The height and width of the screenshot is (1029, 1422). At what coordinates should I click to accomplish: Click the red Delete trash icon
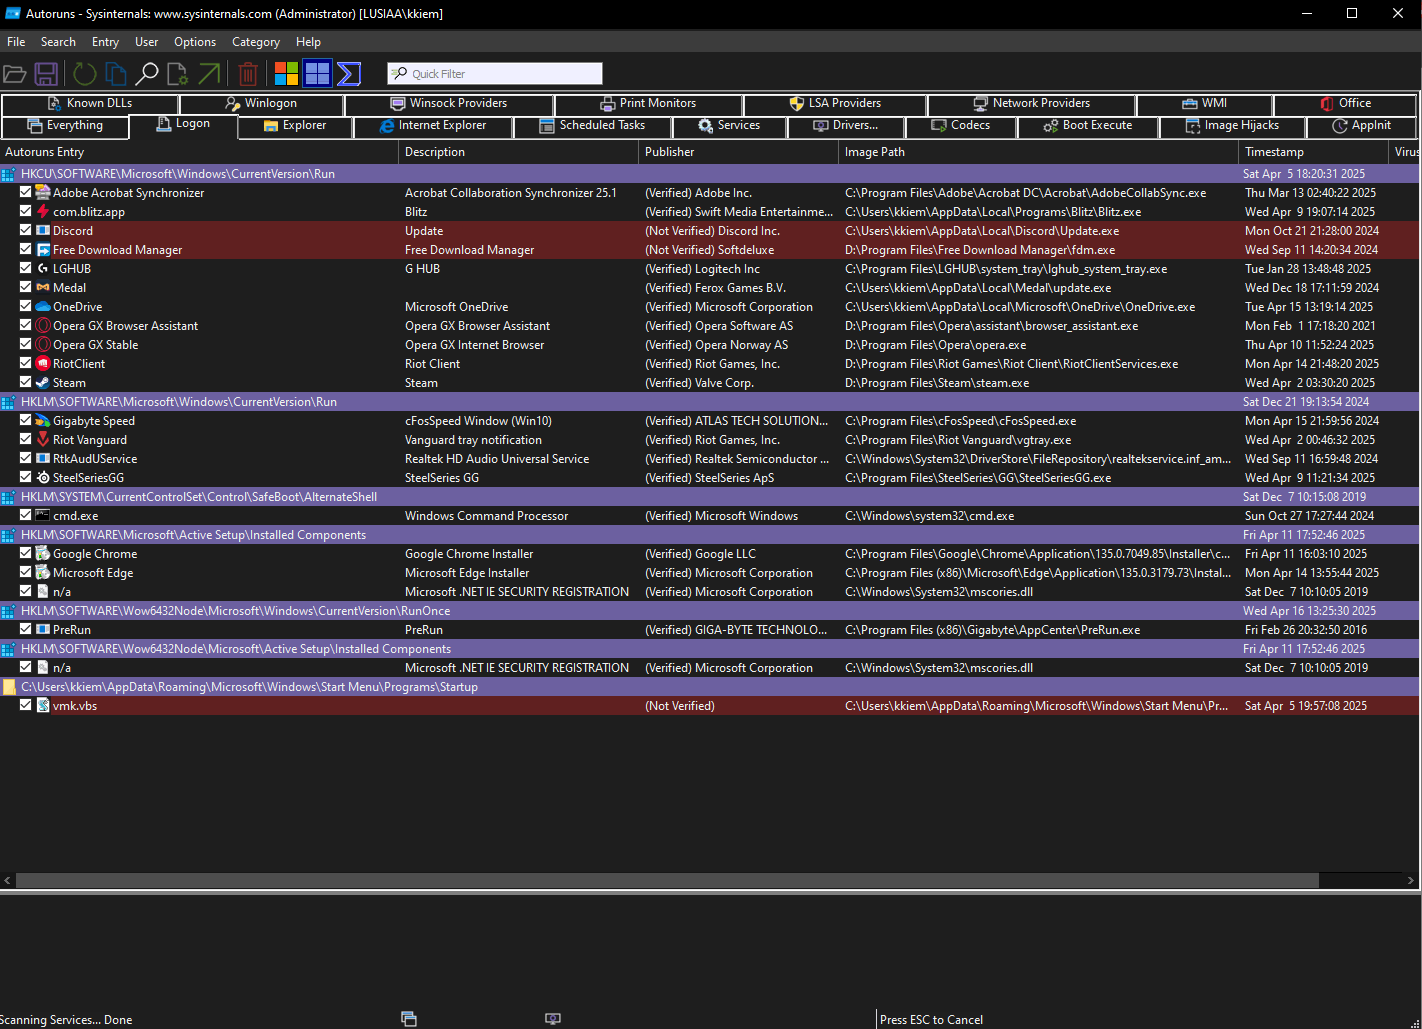coord(248,73)
